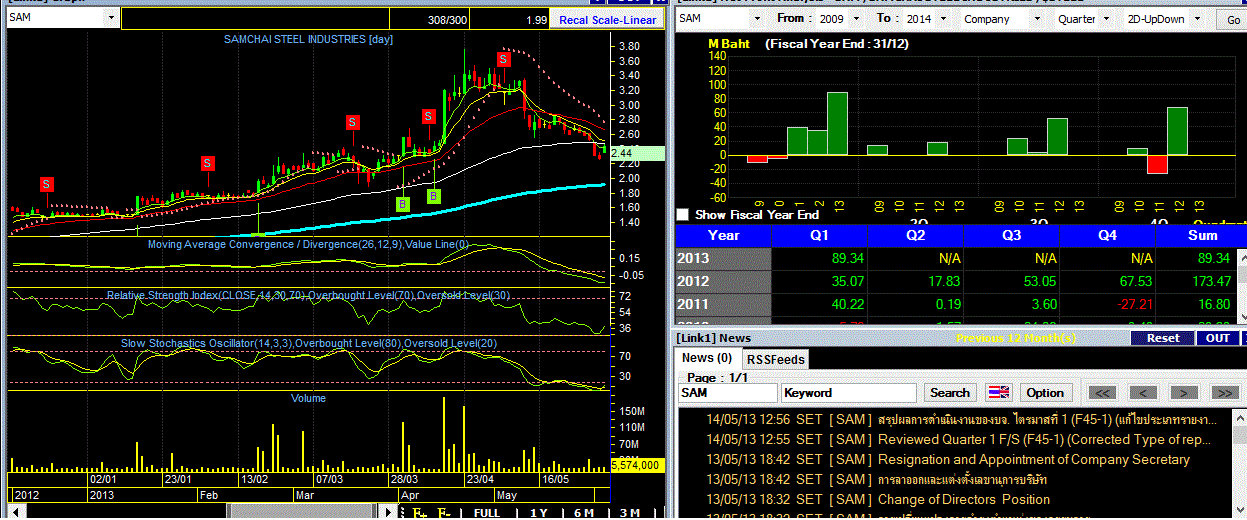Go to next news page with > button
Screen dimensions: 1247x520
(x=1184, y=393)
